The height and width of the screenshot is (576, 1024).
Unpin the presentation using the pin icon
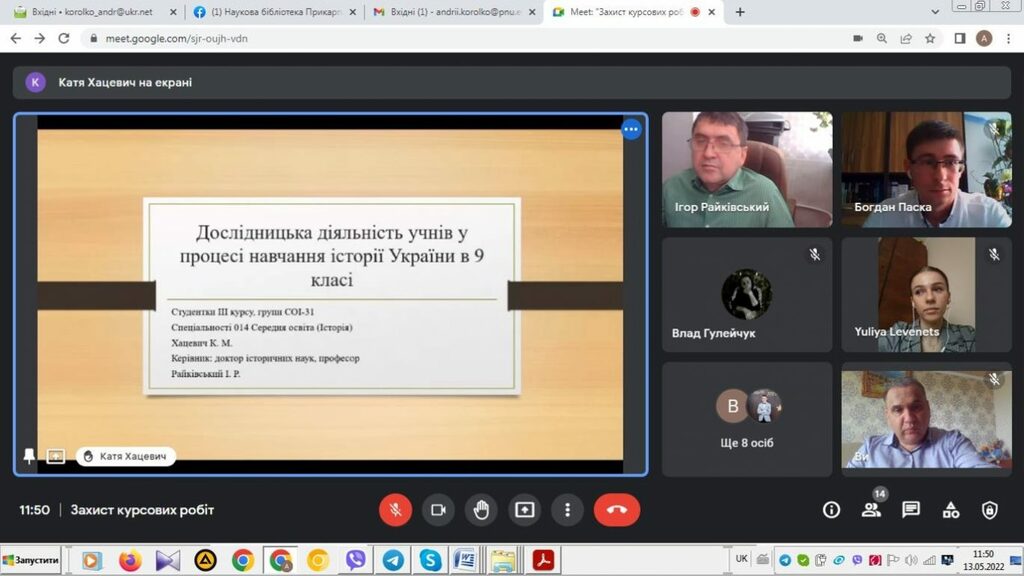29,456
